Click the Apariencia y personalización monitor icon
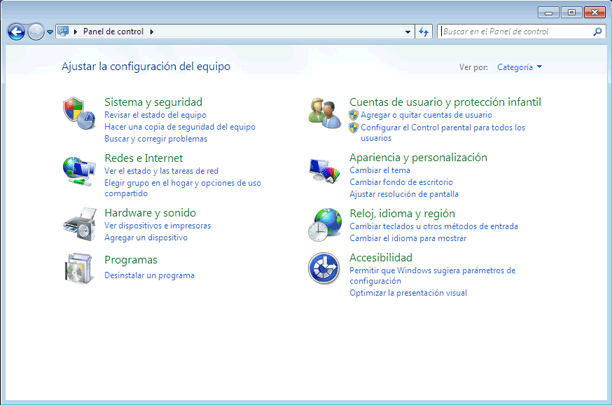This screenshot has height=405, width=612. pyautogui.click(x=324, y=169)
